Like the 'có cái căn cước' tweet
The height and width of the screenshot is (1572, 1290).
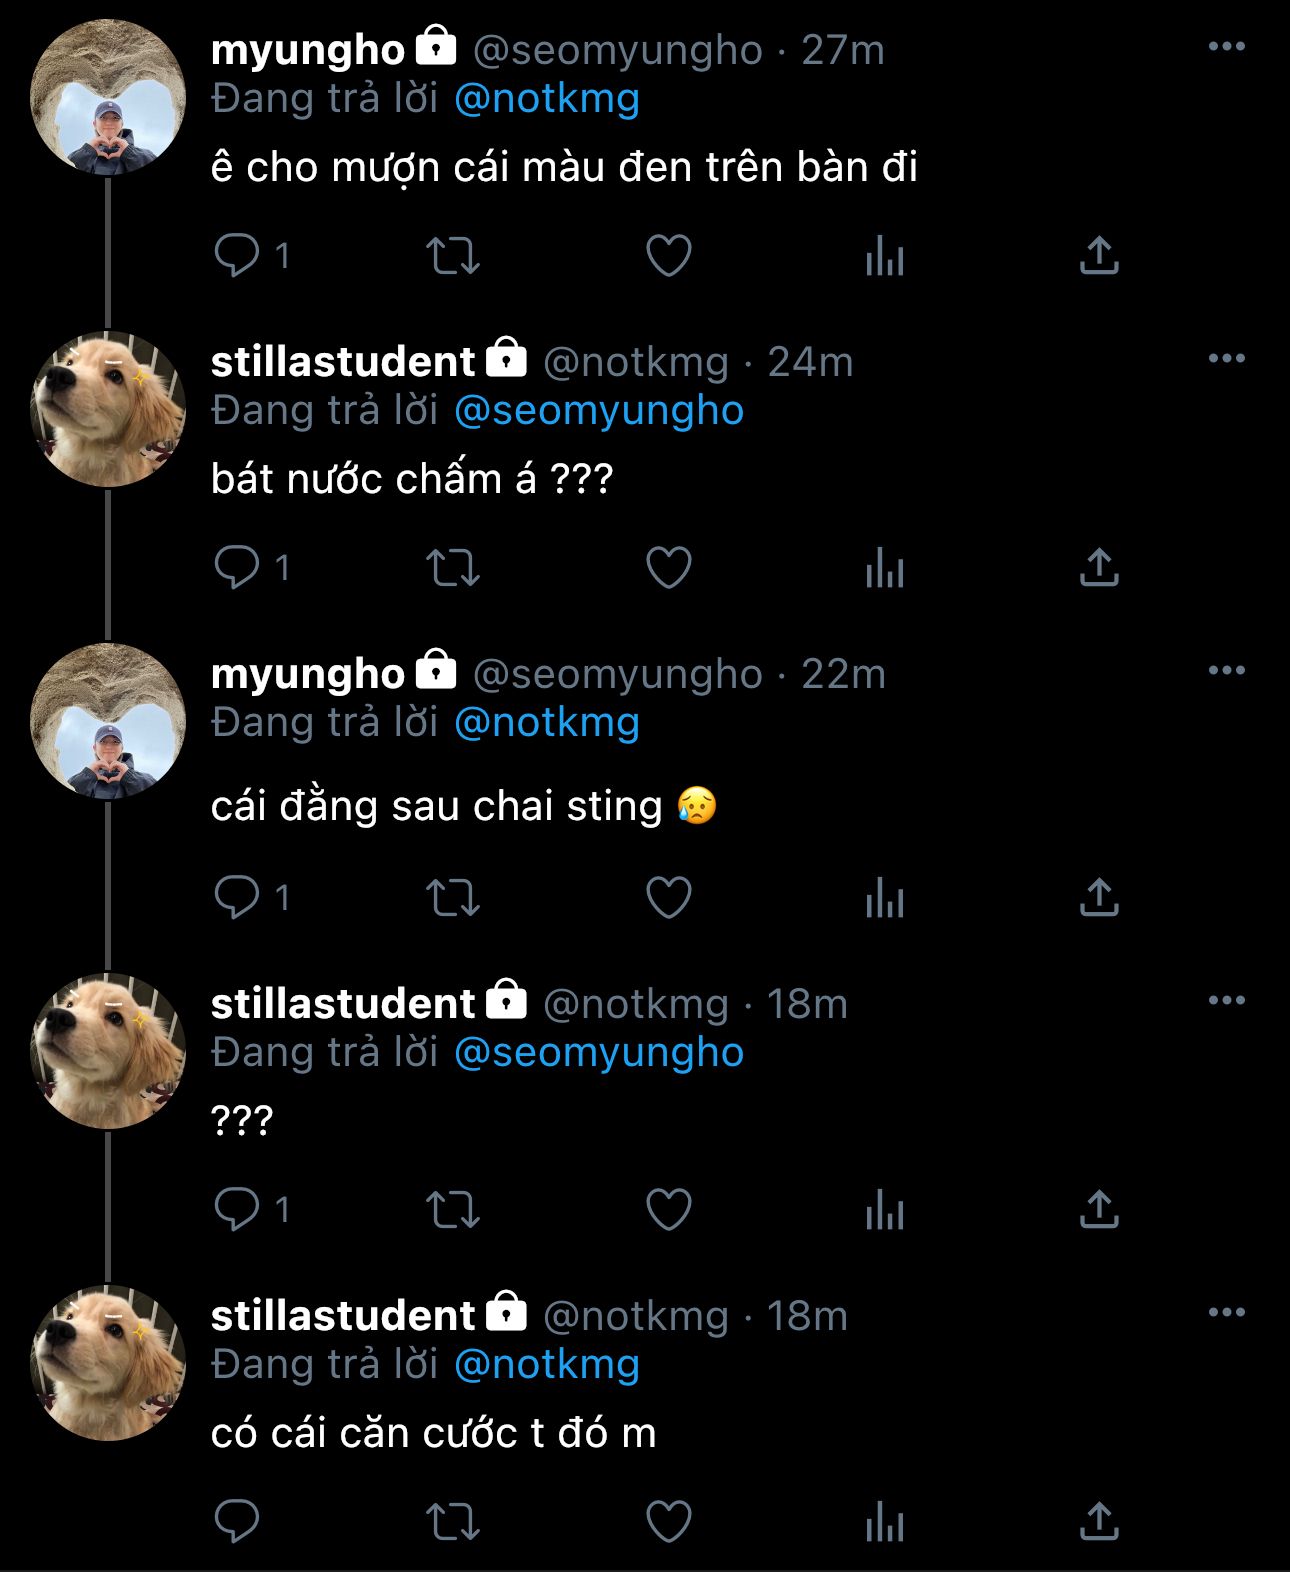[x=669, y=1522]
